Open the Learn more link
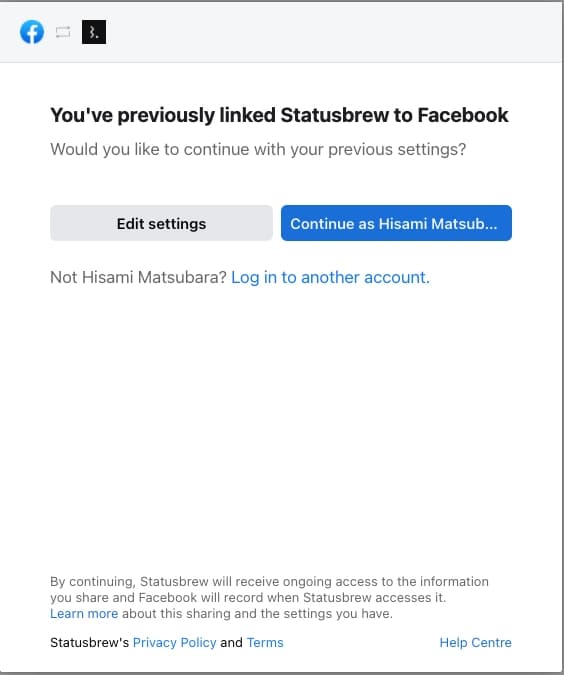The image size is (564, 675). tap(84, 613)
